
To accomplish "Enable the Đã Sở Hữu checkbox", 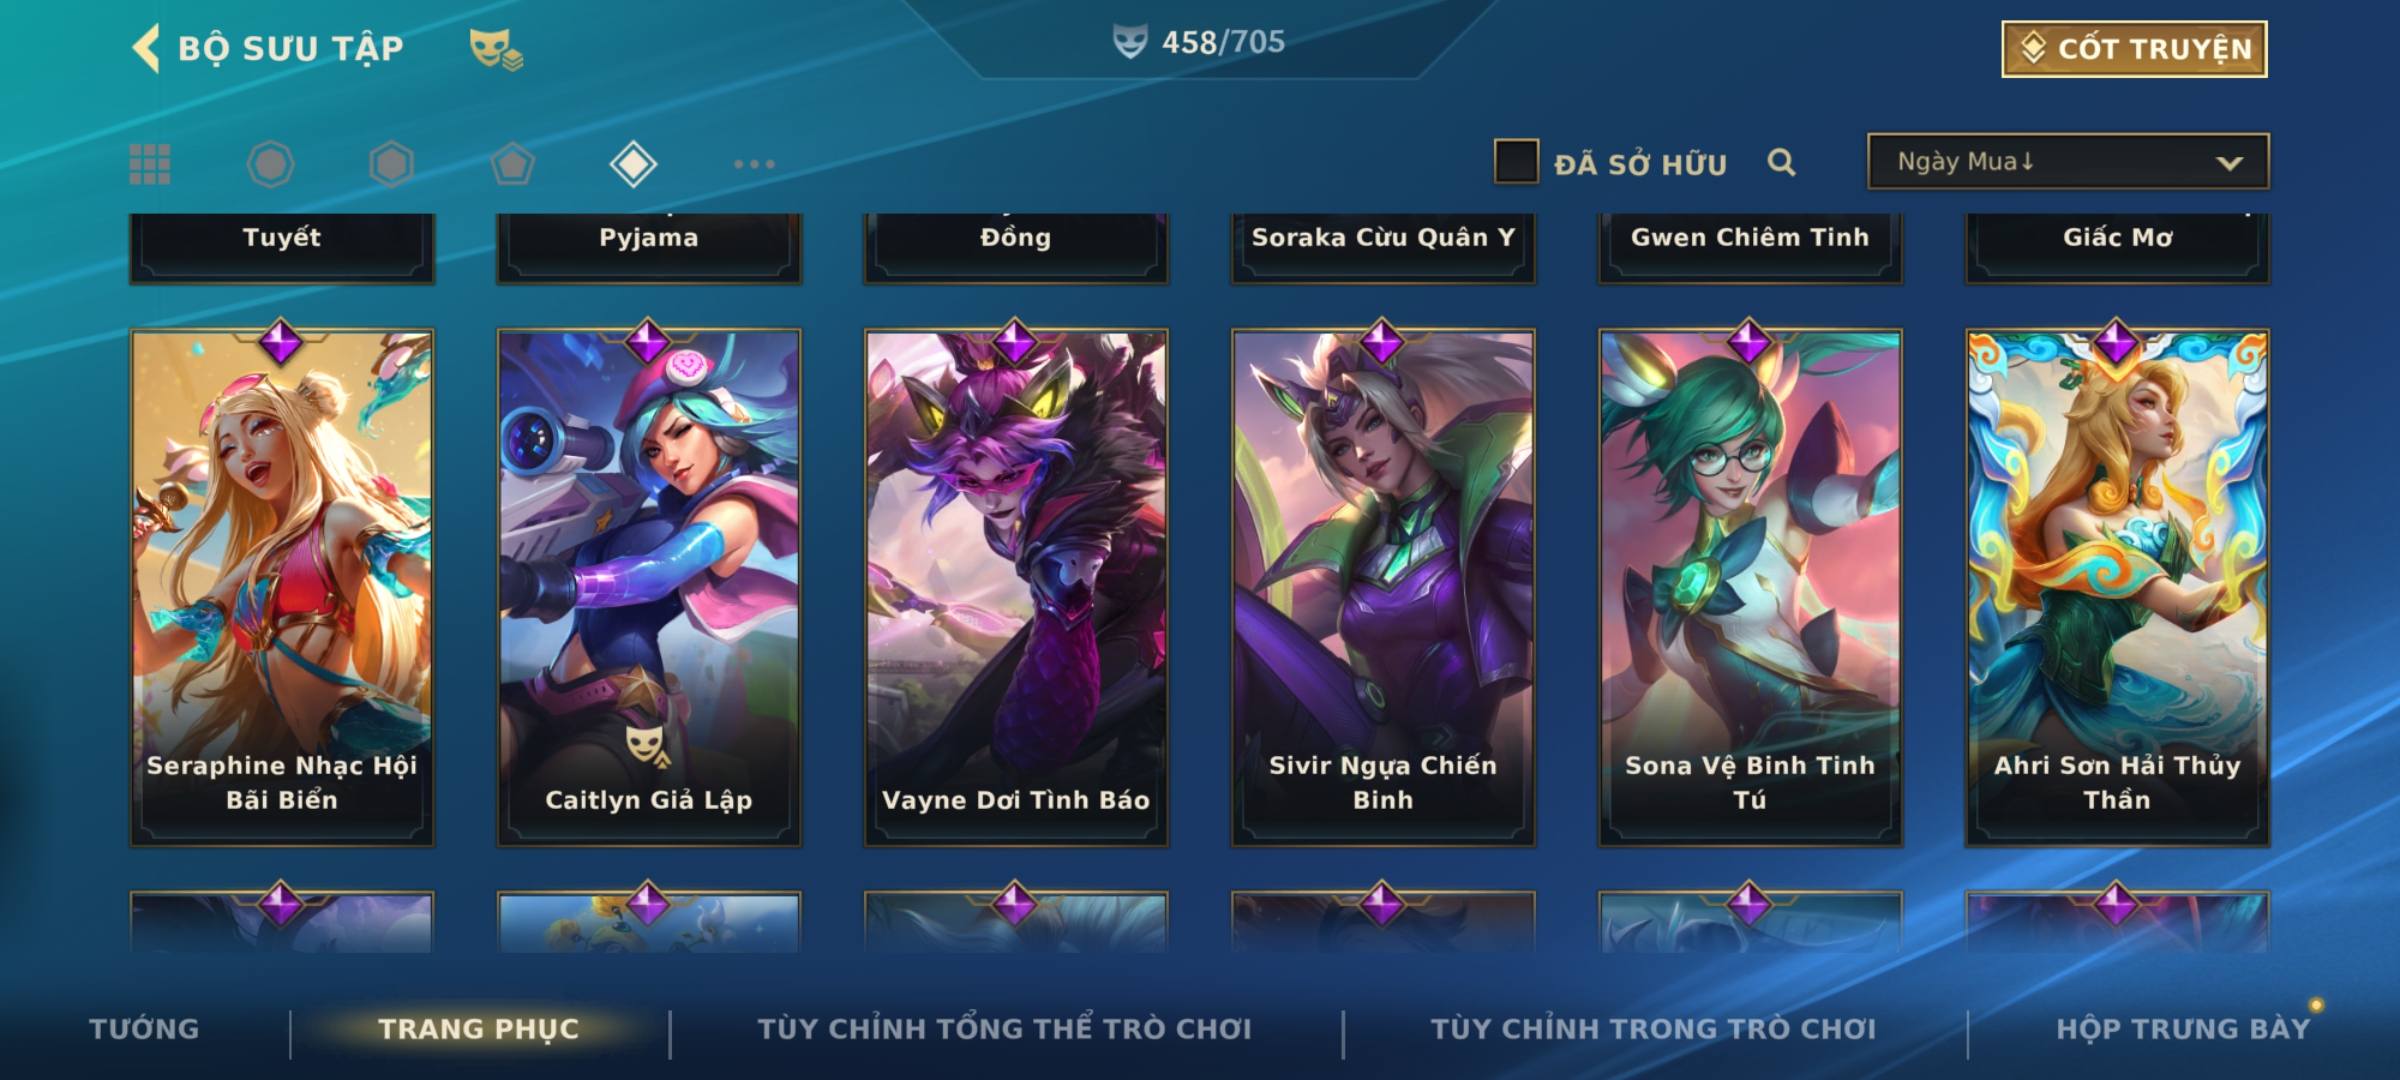I will pos(1515,162).
